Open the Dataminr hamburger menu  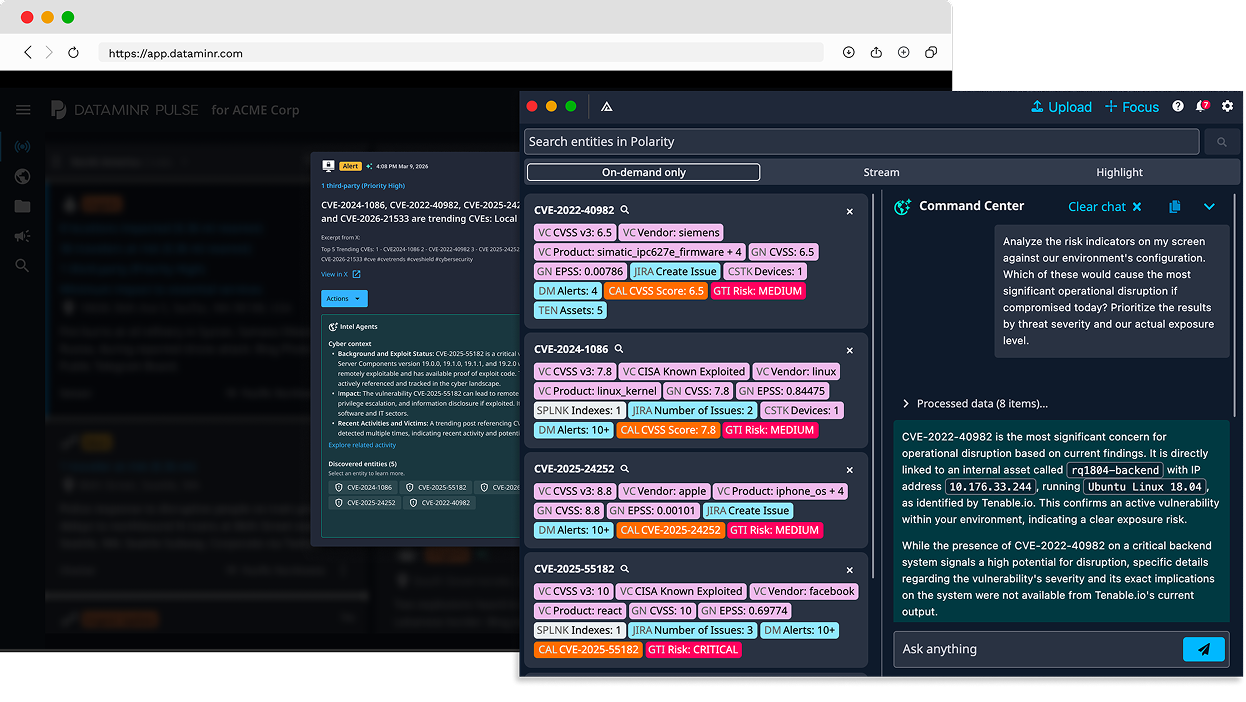pyautogui.click(x=23, y=110)
